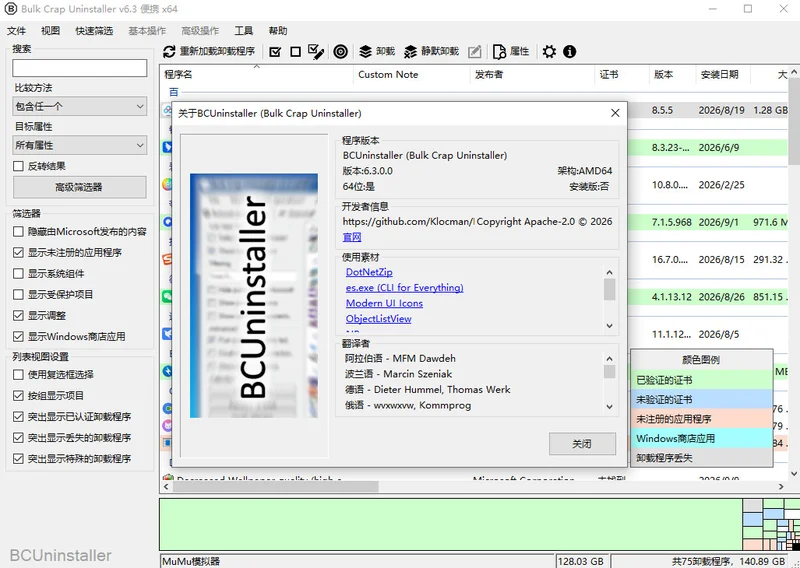Click the deselect-all empty box toolbar icon
Screen dimensions: 800x568
click(x=295, y=52)
